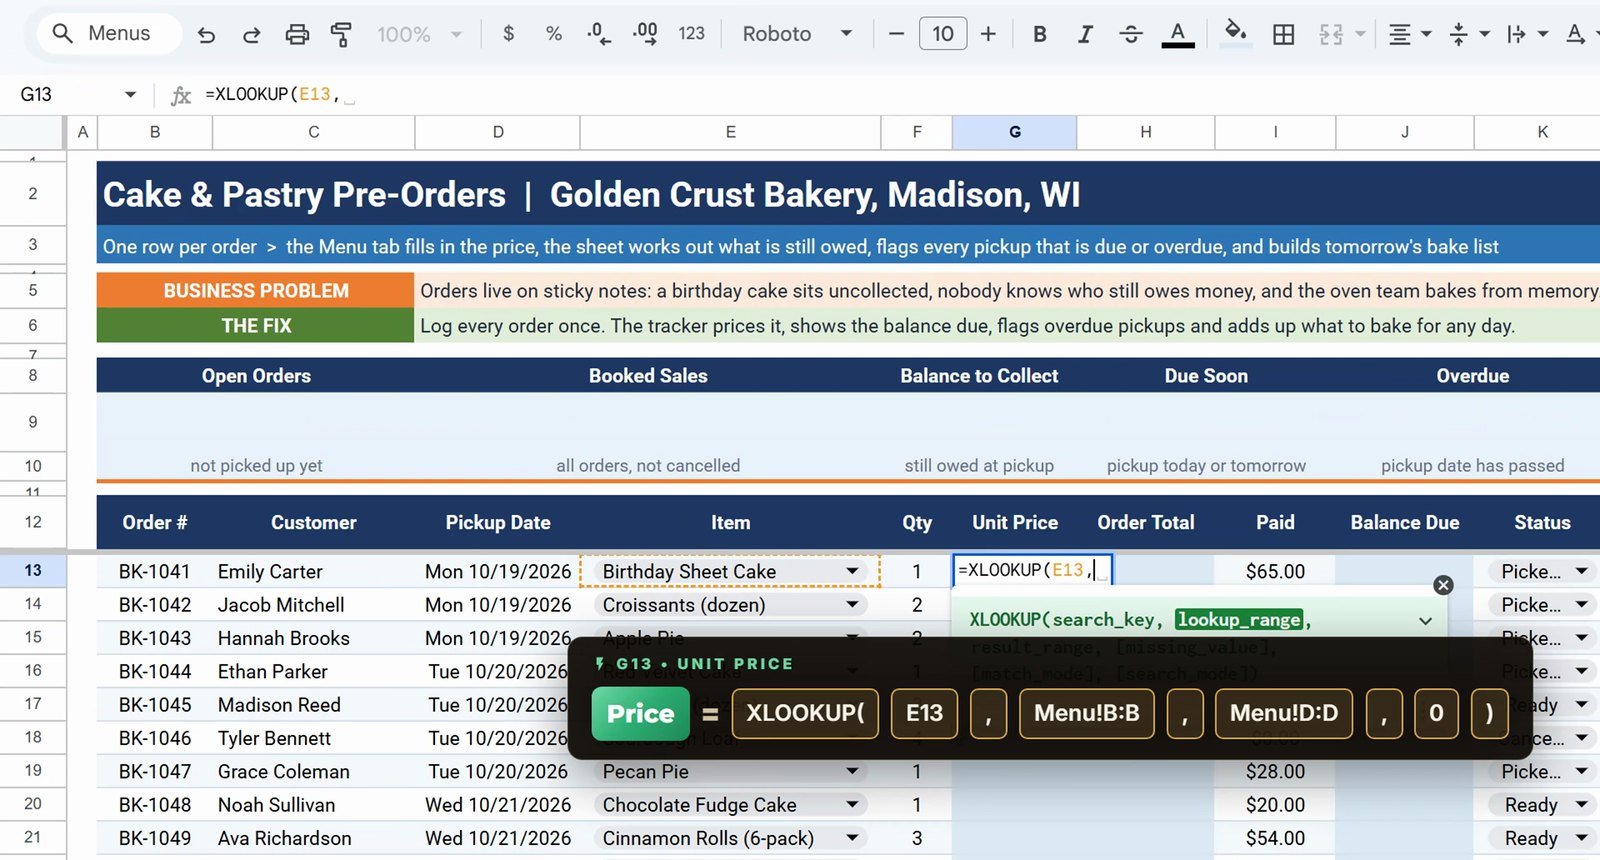Toggle strikethrough formatting
This screenshot has height=860, width=1600.
(x=1131, y=34)
